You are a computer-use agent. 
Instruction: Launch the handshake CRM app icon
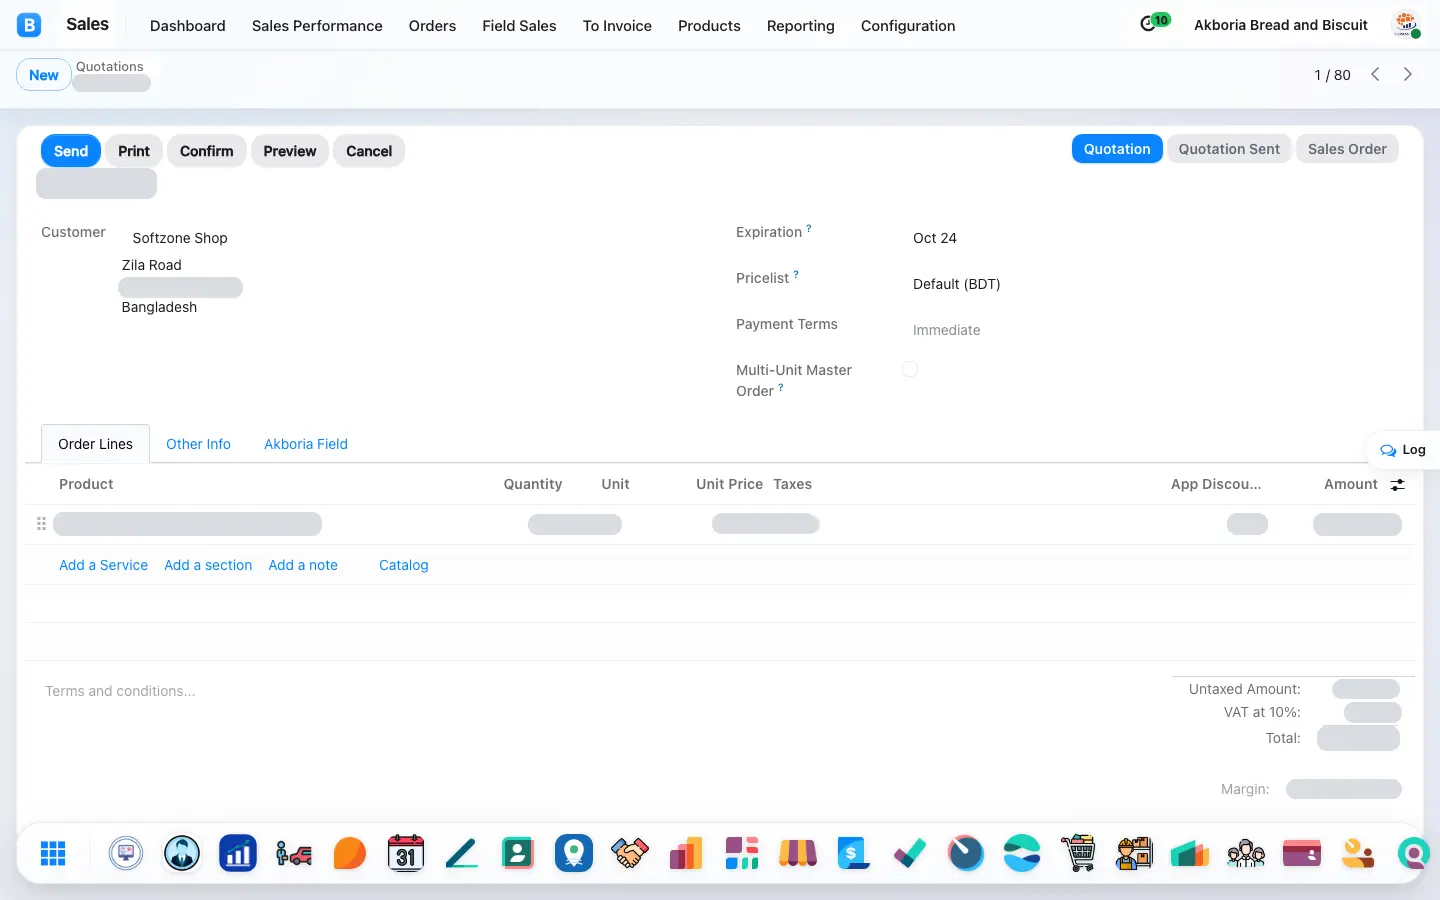(x=630, y=853)
